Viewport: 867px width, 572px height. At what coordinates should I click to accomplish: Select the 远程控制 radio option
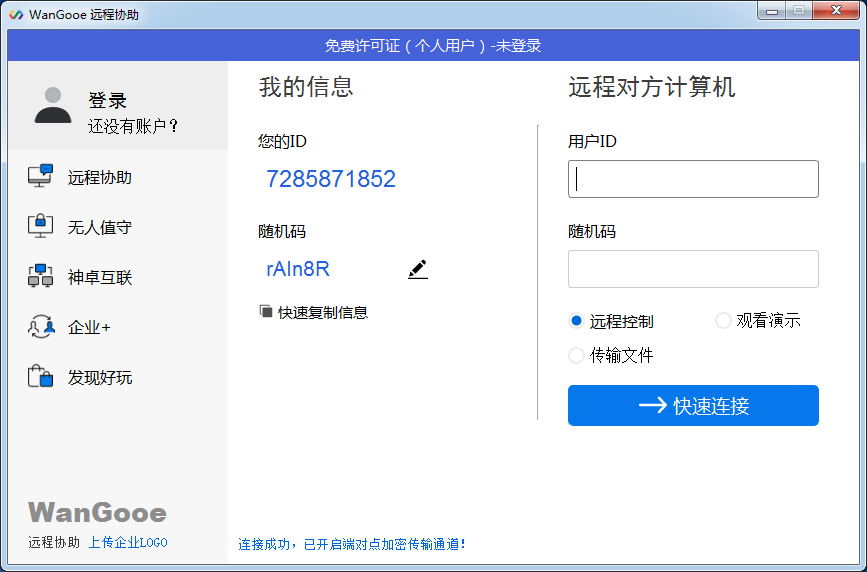click(576, 321)
